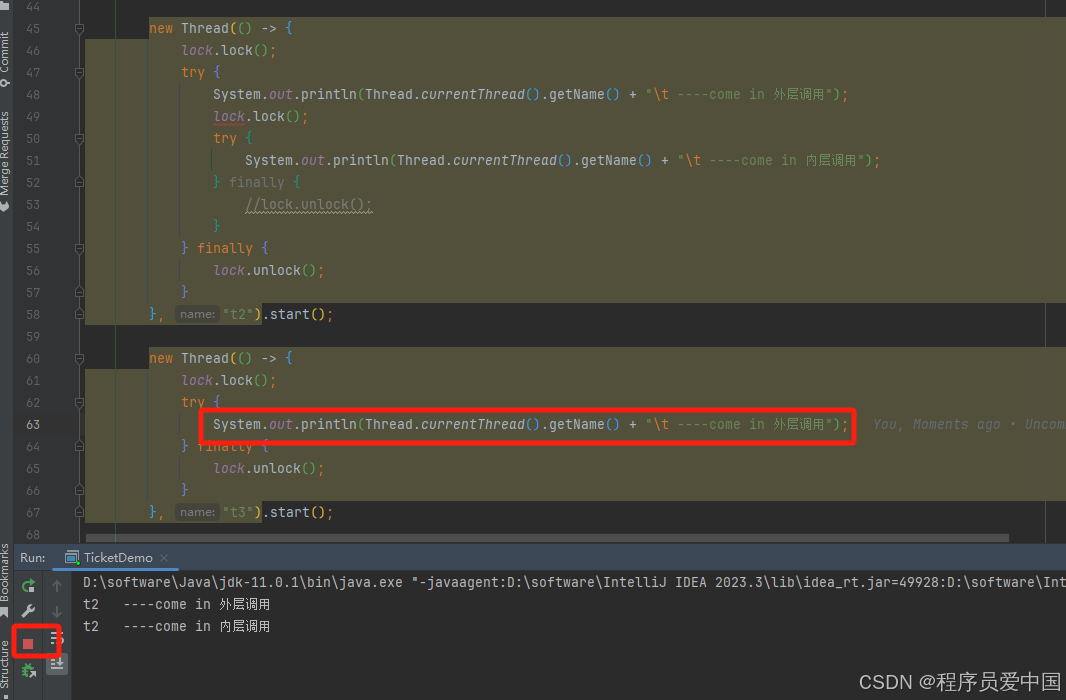
Task: Place cursor in commented //lock.unlock(); on line 53
Action: coord(309,205)
